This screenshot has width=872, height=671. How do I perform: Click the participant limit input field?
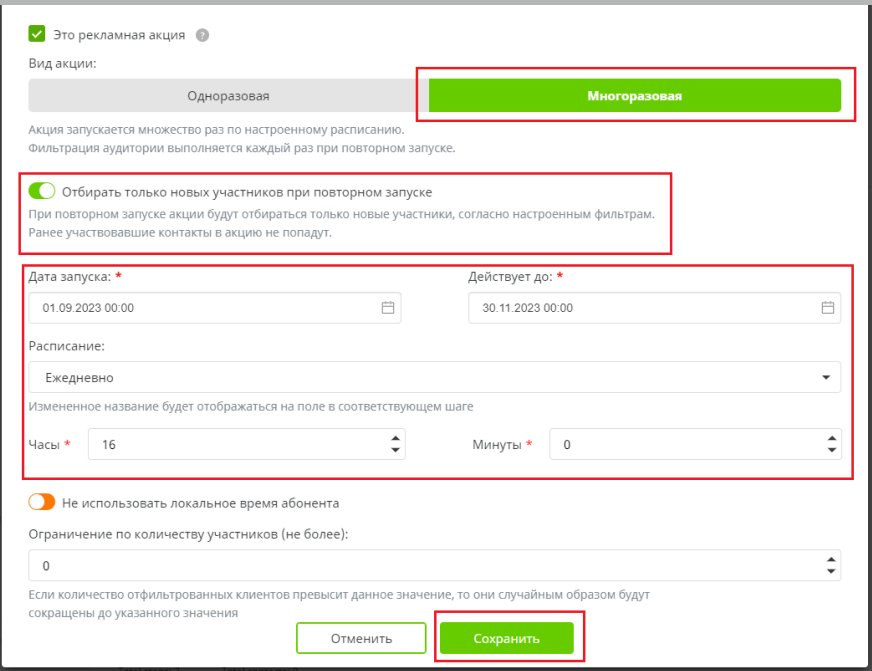pos(420,565)
